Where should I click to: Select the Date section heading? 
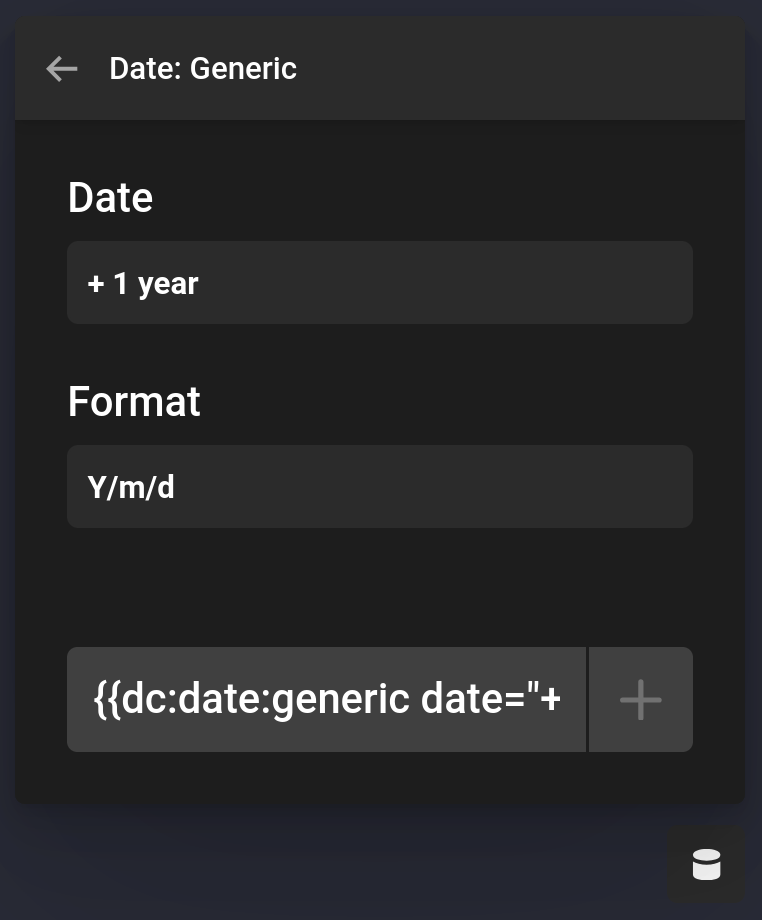click(110, 197)
